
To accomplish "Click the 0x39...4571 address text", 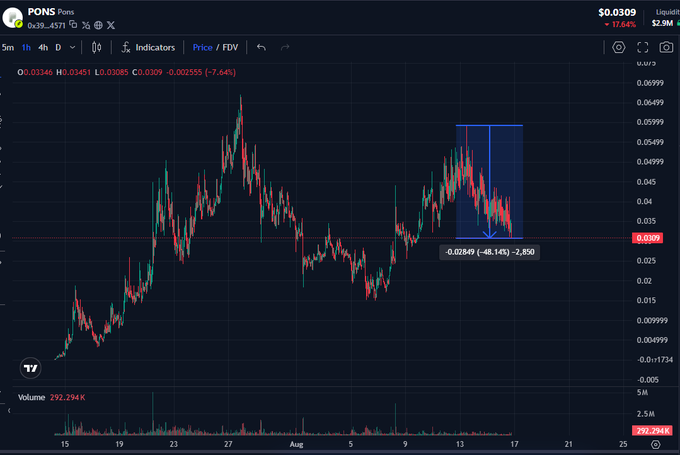I will pyautogui.click(x=46, y=26).
